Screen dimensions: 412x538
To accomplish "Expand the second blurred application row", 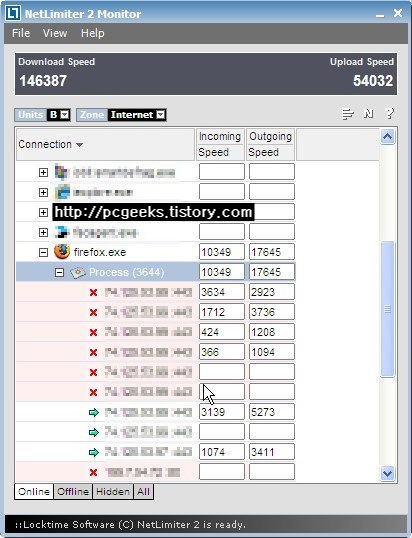I will click(x=43, y=192).
